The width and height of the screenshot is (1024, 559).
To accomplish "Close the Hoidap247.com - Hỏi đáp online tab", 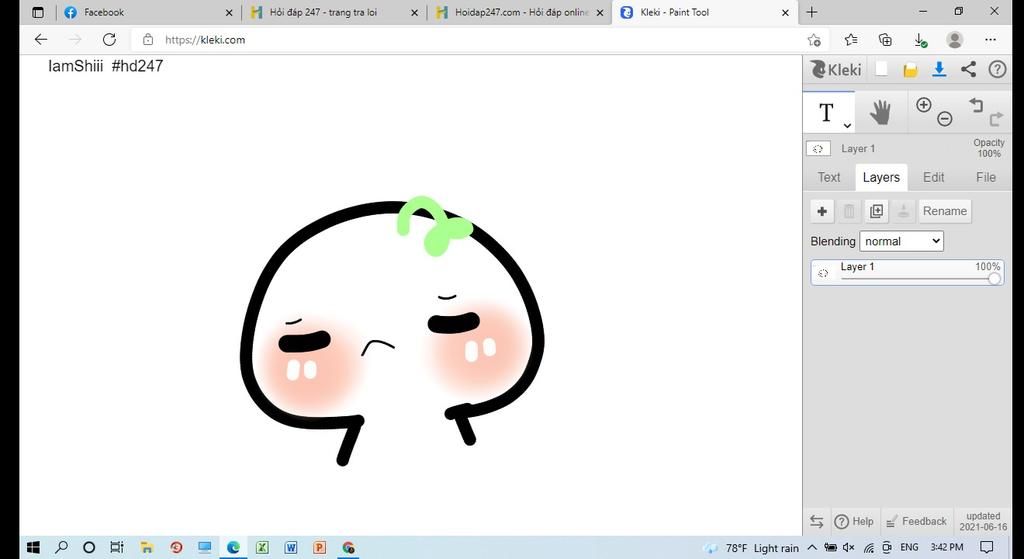I will (600, 12).
